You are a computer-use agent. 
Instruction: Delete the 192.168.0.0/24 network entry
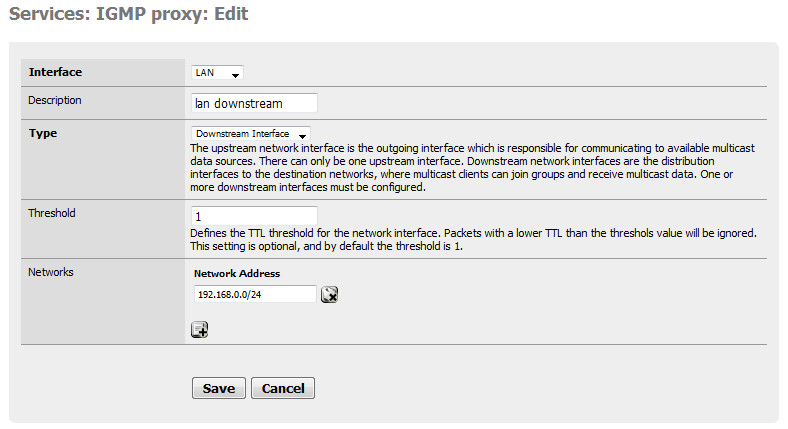tap(329, 294)
